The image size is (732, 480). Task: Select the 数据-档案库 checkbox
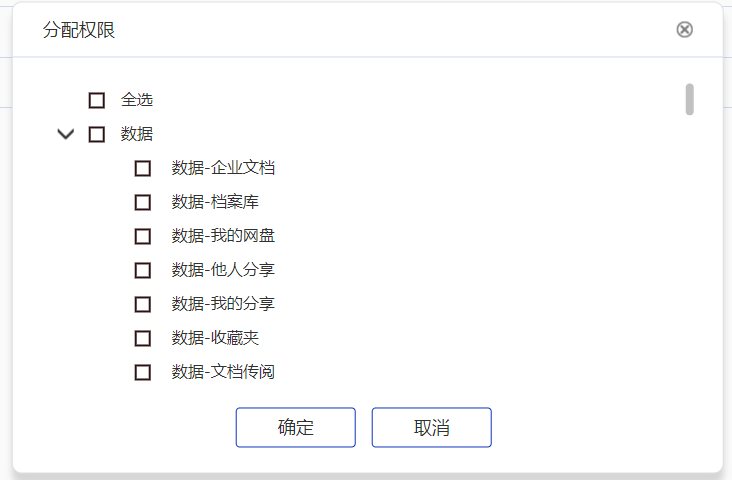[x=142, y=203]
